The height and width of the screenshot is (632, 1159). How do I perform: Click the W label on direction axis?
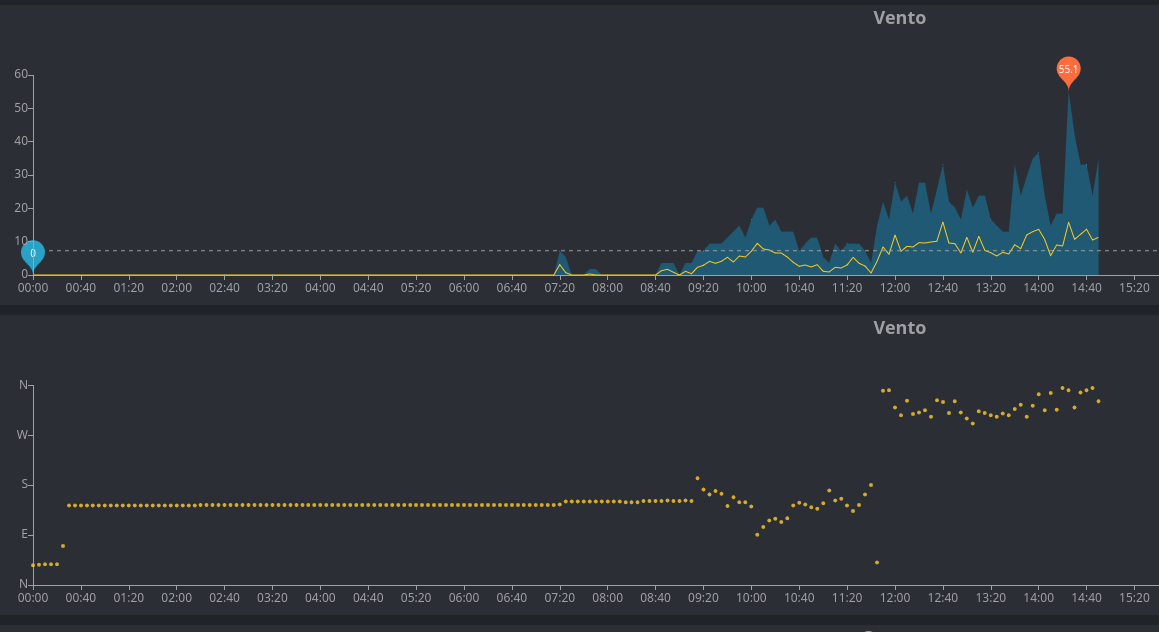tap(22, 435)
